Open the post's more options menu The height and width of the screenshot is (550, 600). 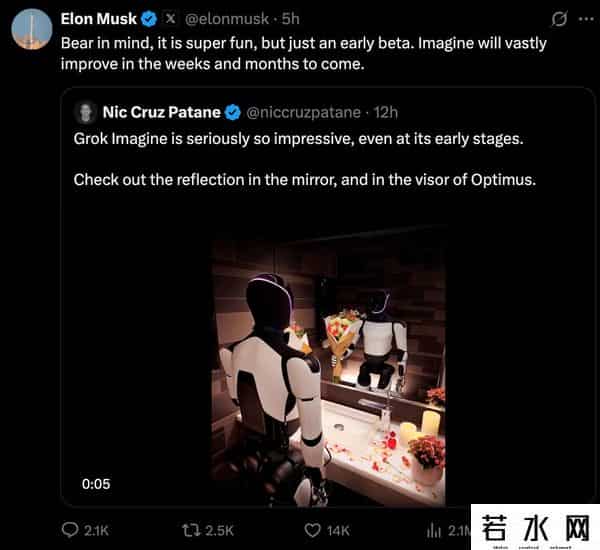(x=585, y=19)
